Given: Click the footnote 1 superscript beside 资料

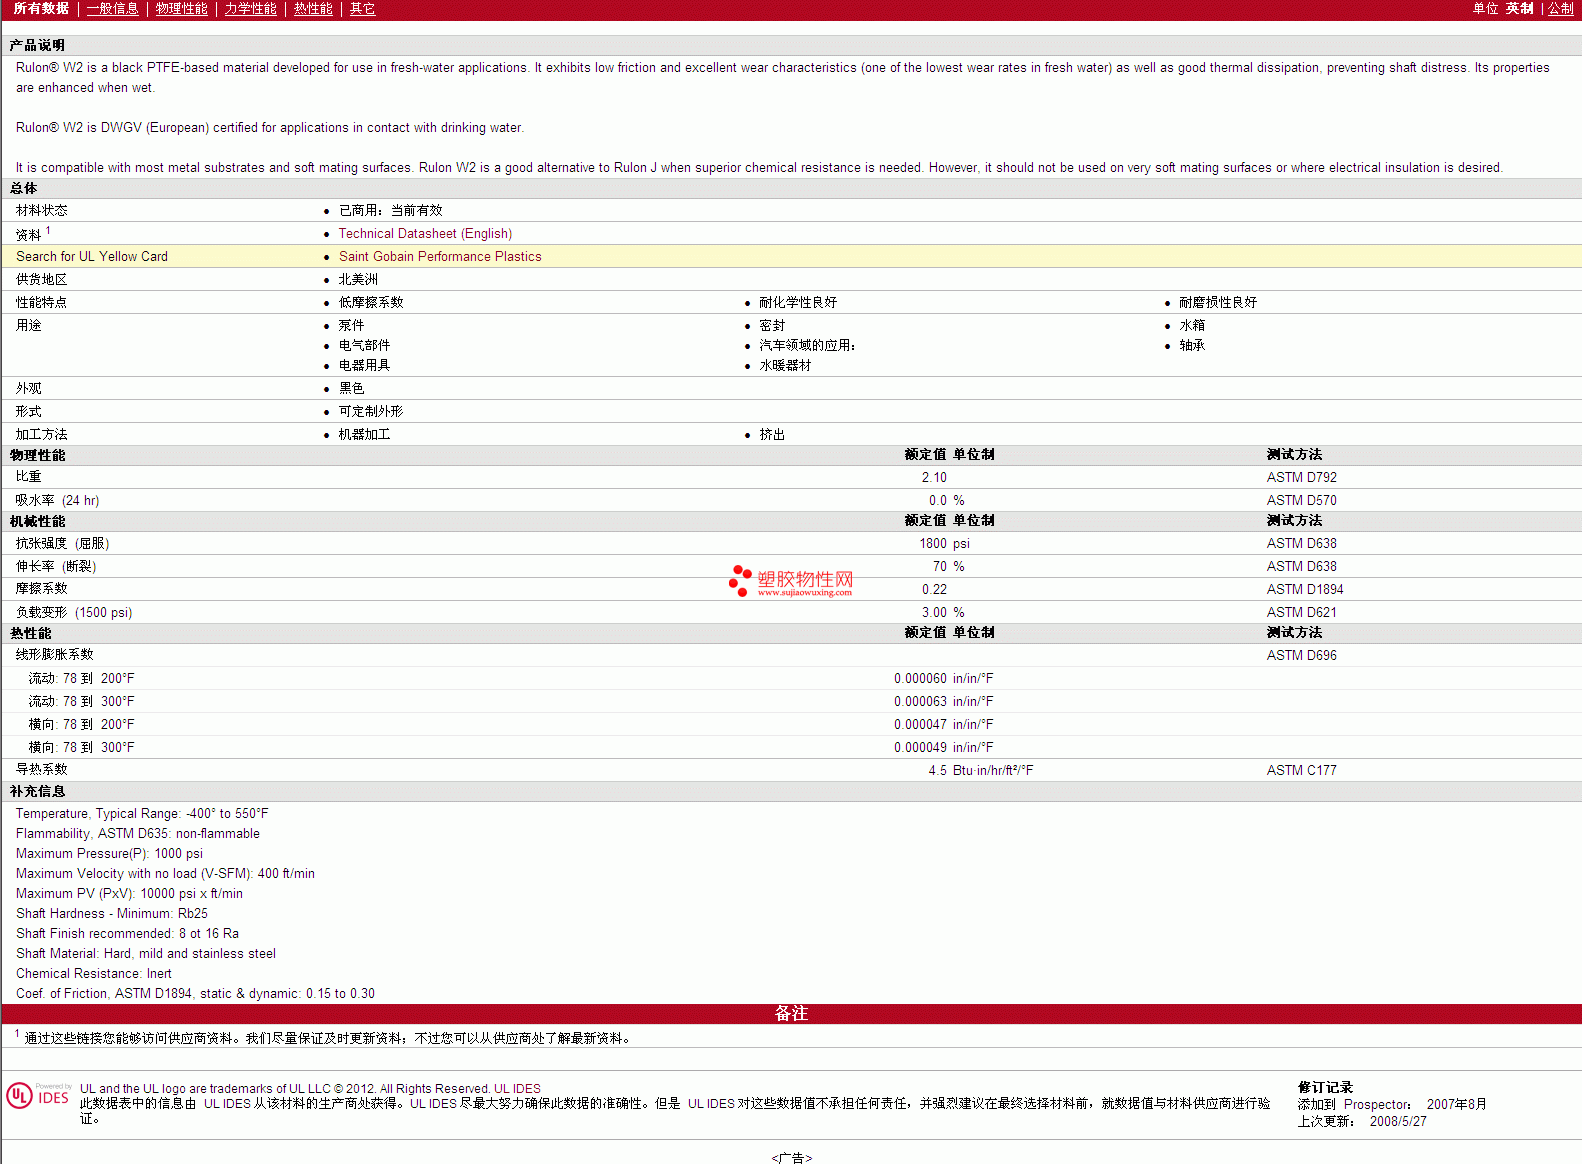Looking at the screenshot, I should pos(48,230).
